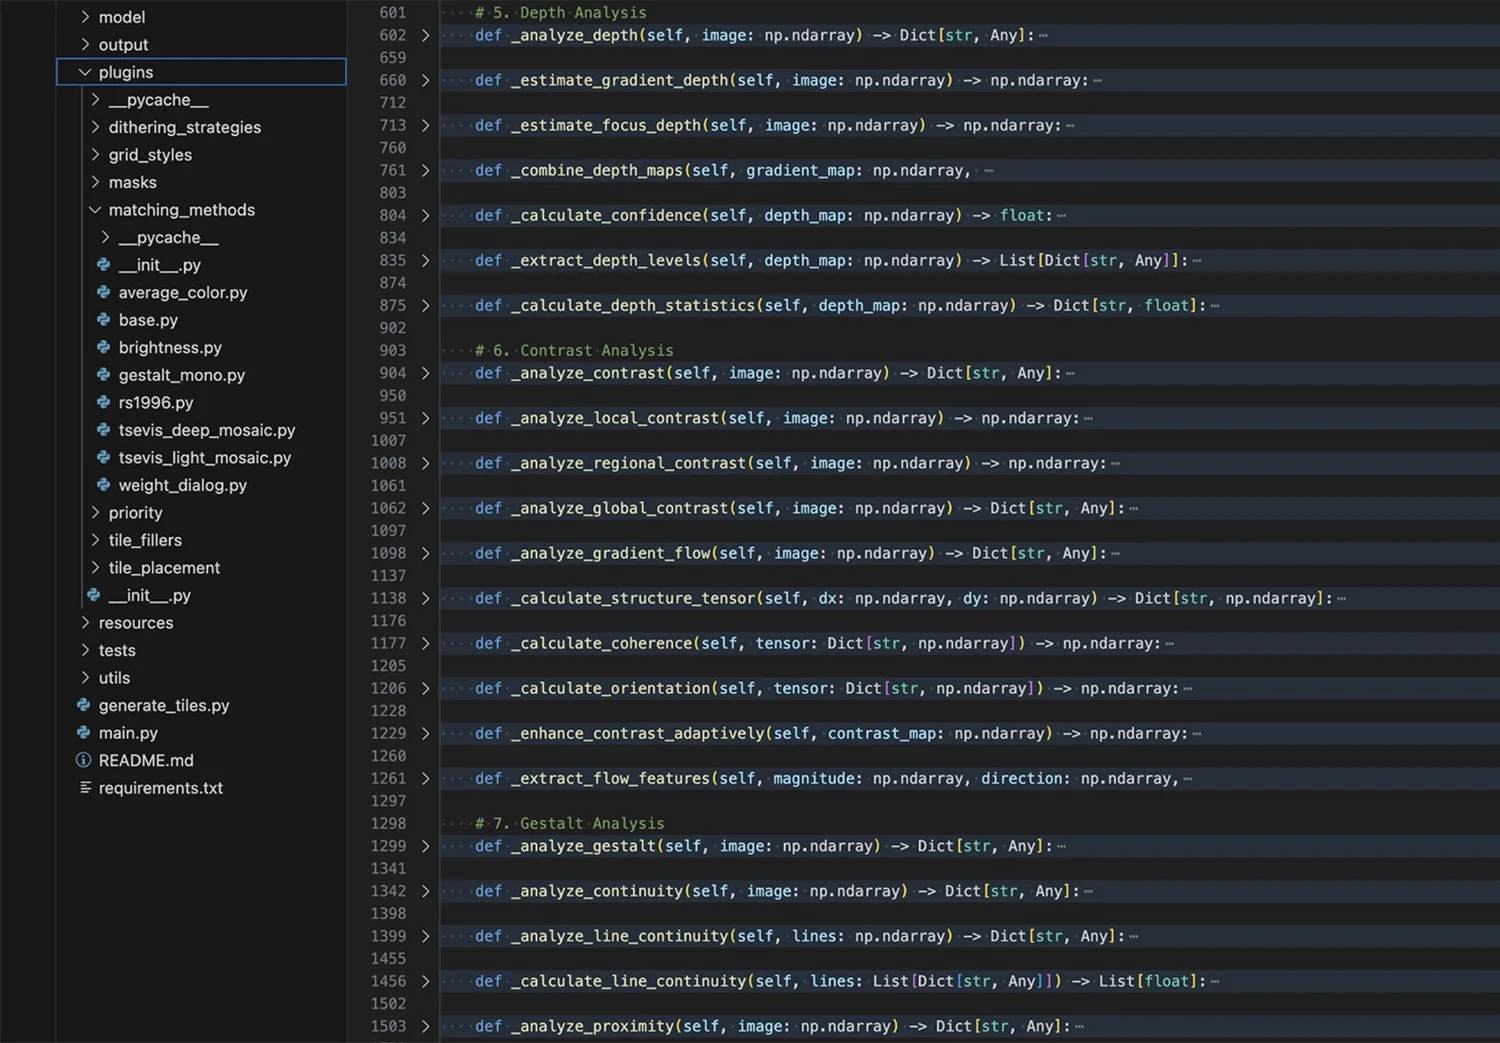The width and height of the screenshot is (1500, 1043).
Task: Open the output folder
Action: point(123,45)
